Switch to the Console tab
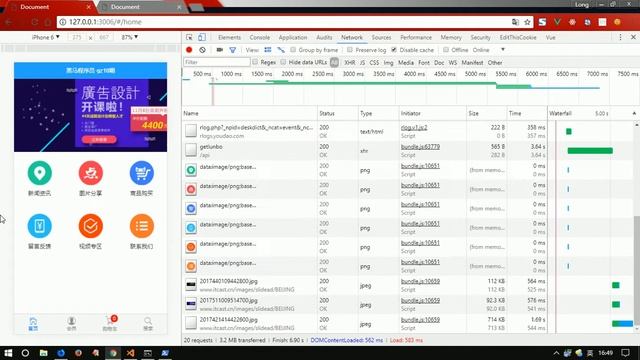The width and height of the screenshot is (640, 360). coord(260,37)
